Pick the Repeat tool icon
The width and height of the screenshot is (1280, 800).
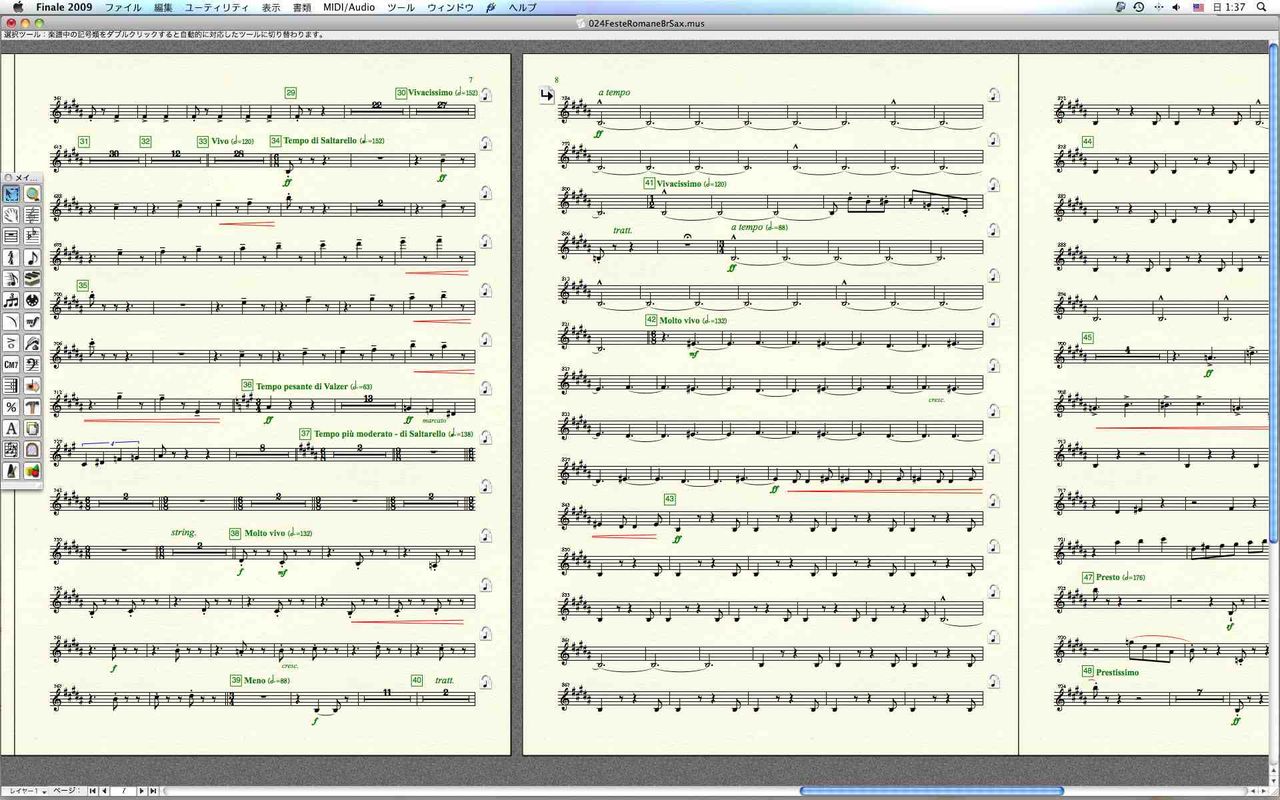pyautogui.click(x=12, y=386)
